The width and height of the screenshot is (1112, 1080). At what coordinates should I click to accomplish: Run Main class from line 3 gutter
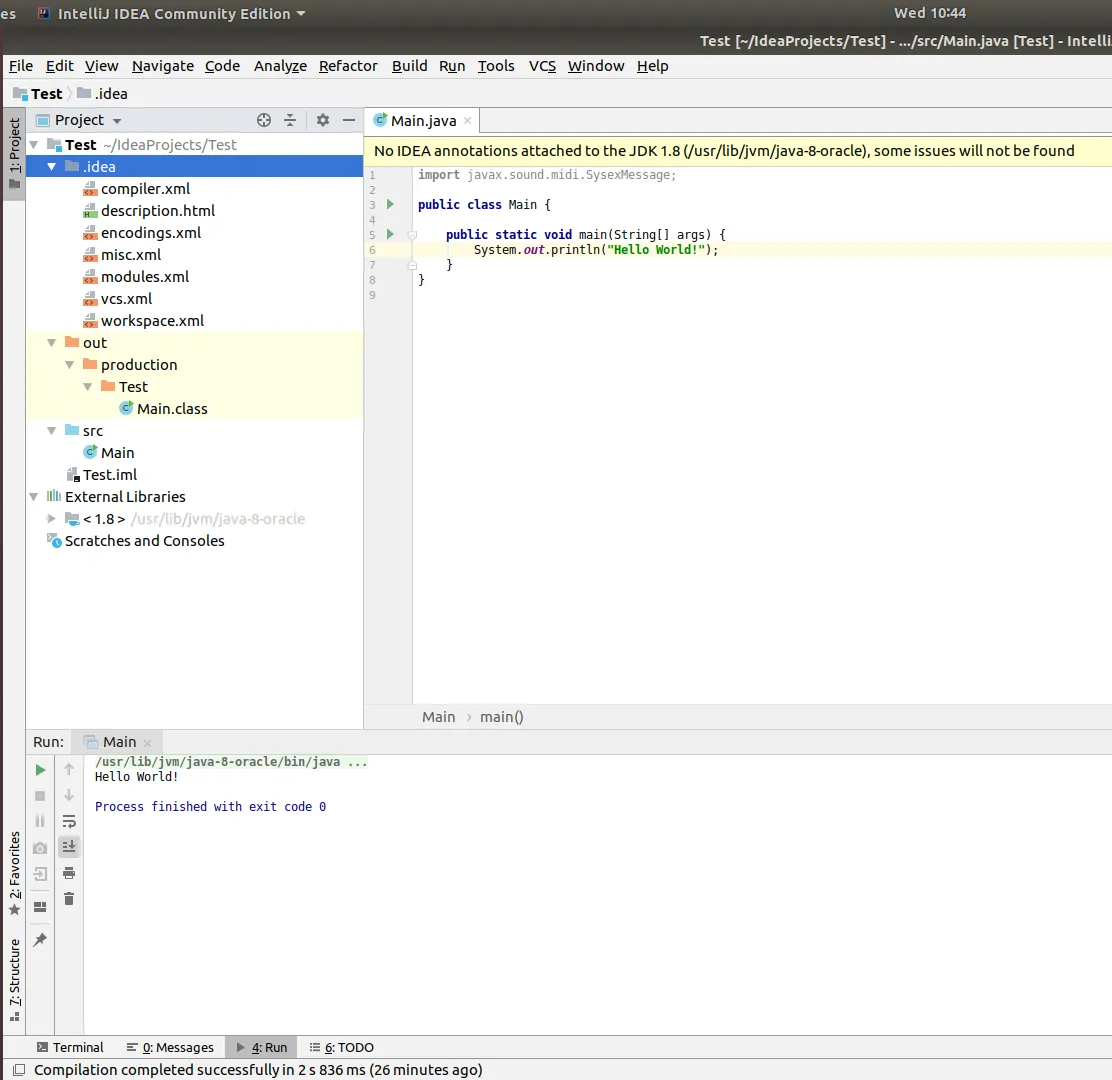389,204
